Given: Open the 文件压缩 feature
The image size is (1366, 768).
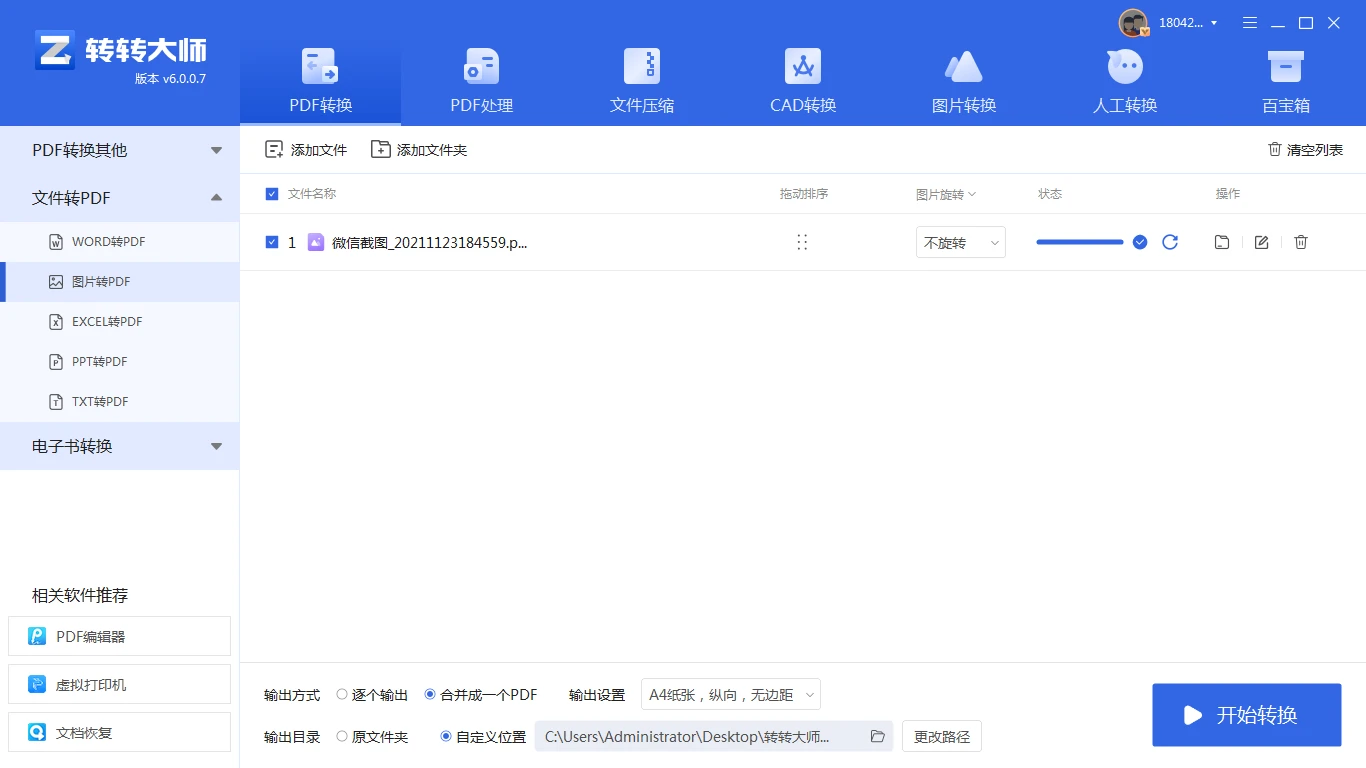Looking at the screenshot, I should [641, 80].
